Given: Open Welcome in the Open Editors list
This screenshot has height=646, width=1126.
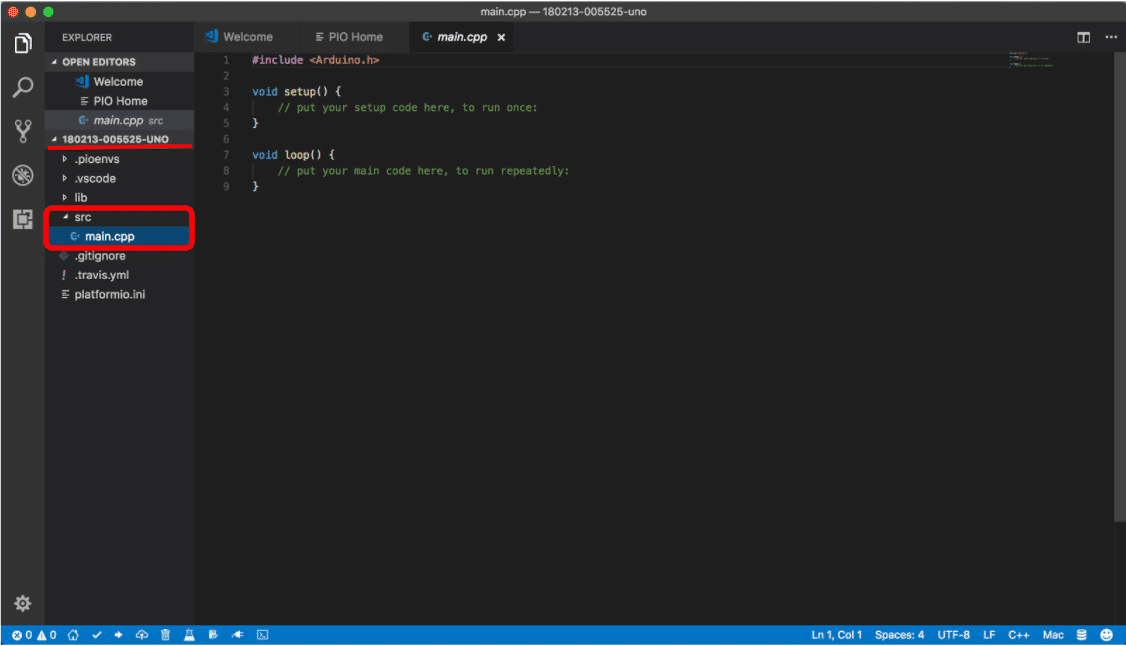Looking at the screenshot, I should coord(119,82).
